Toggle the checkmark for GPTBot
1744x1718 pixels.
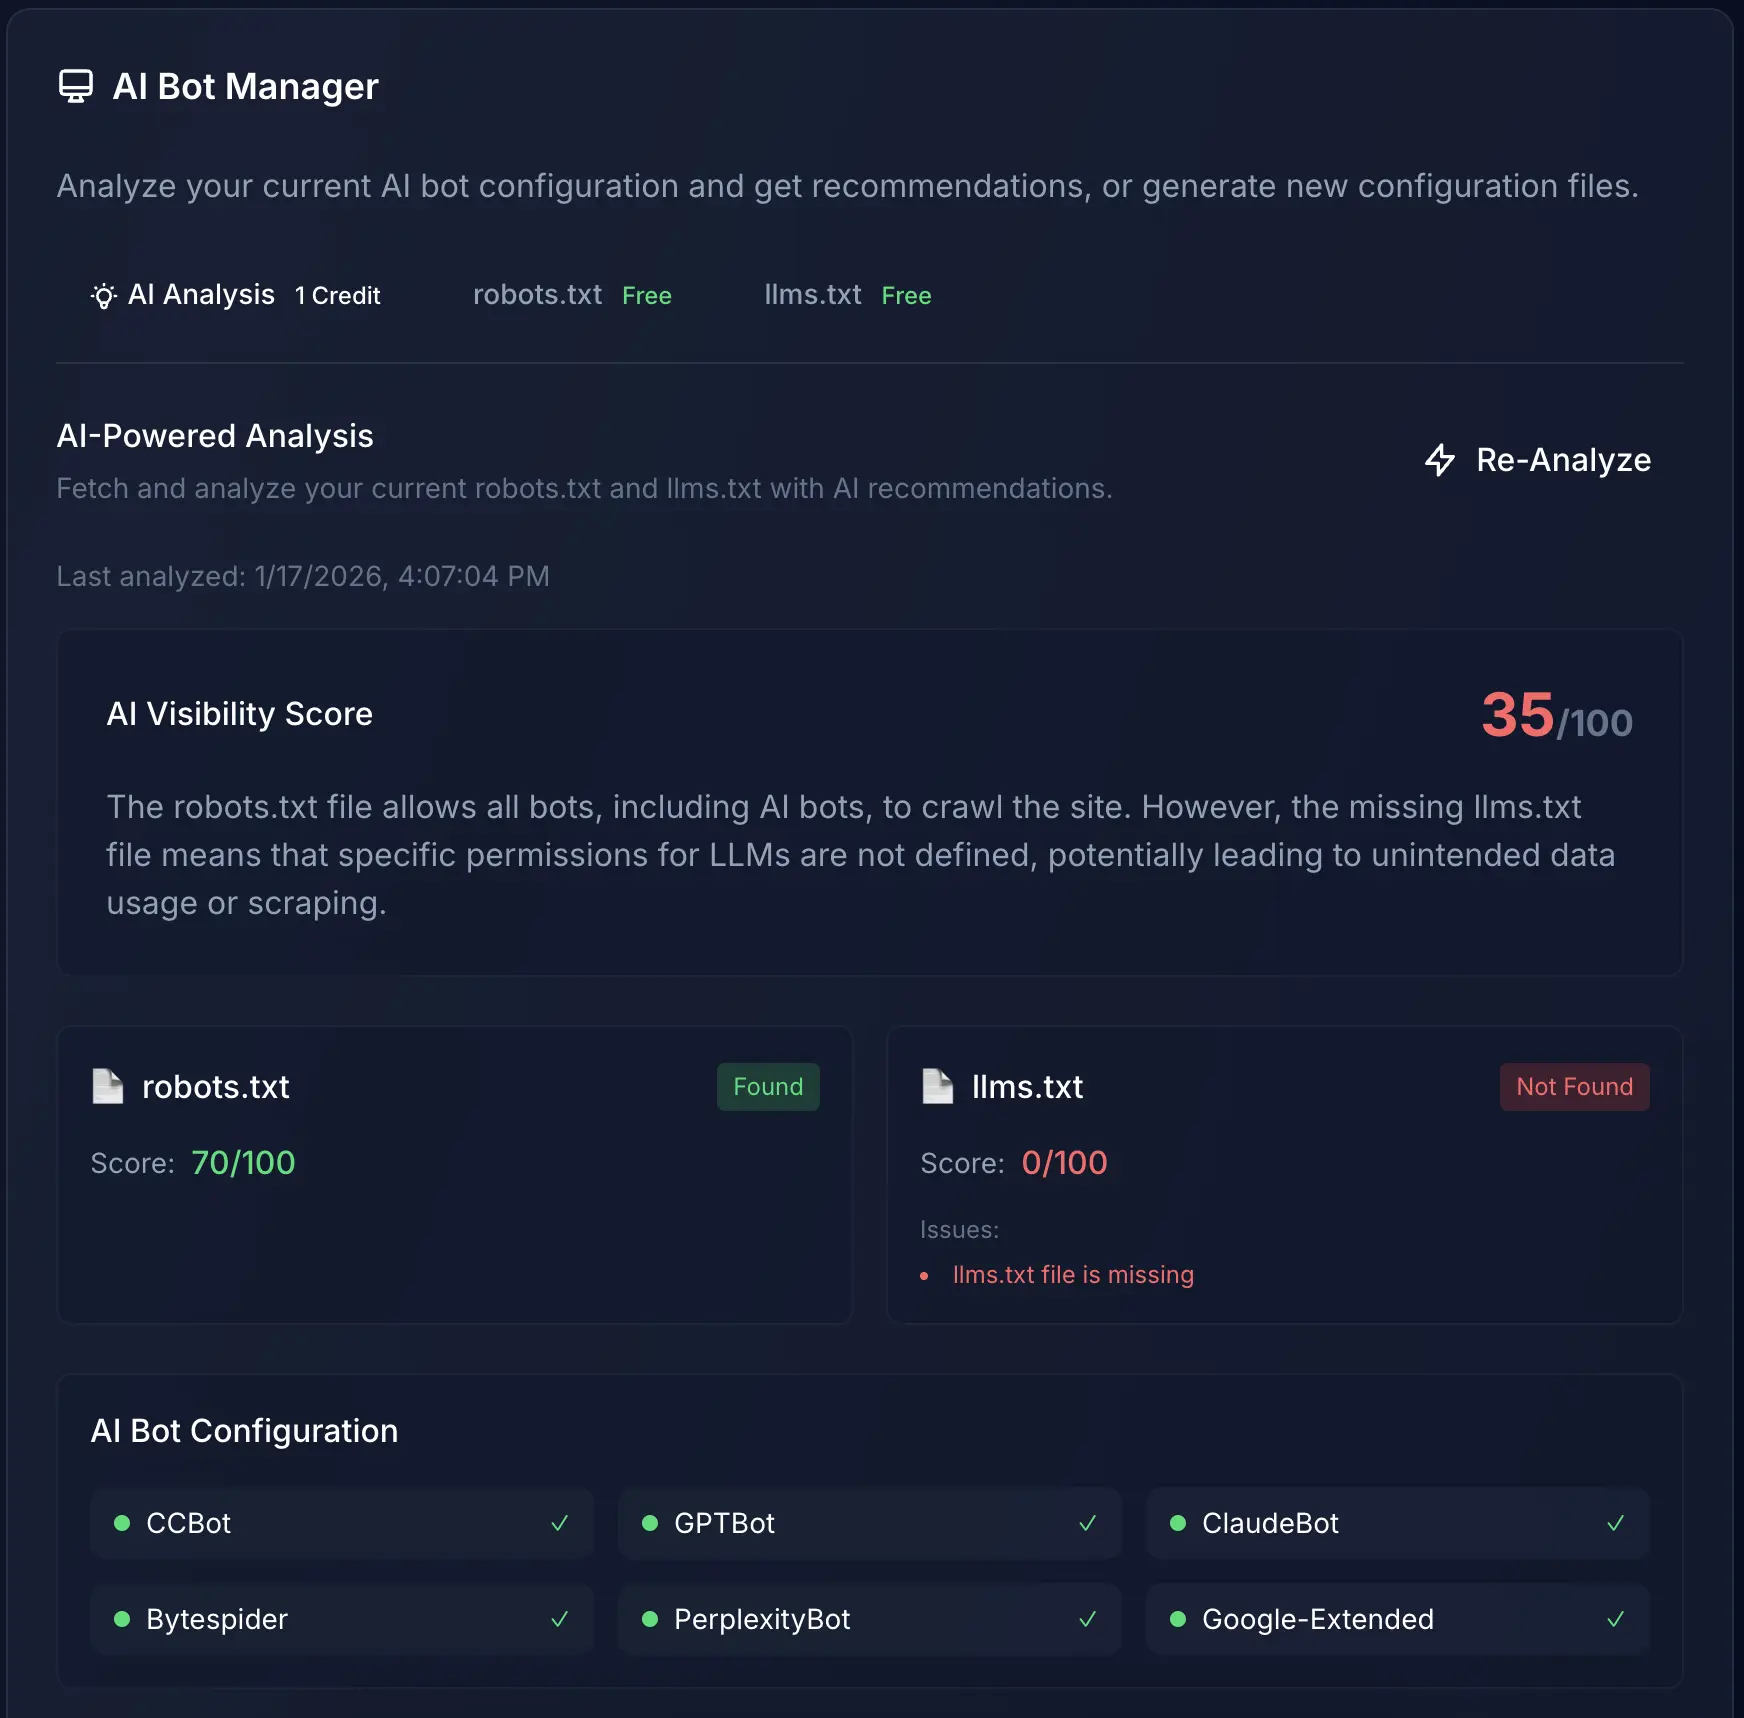point(1087,1523)
